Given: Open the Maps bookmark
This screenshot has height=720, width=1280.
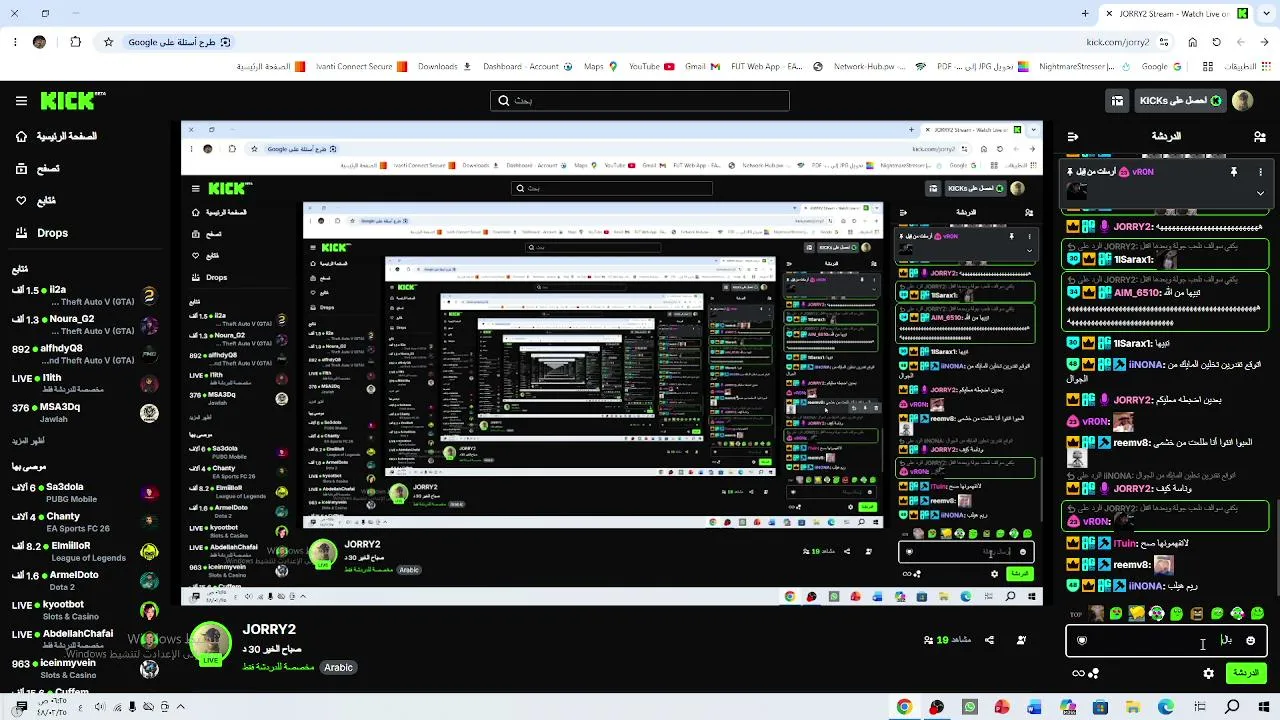Looking at the screenshot, I should [600, 67].
